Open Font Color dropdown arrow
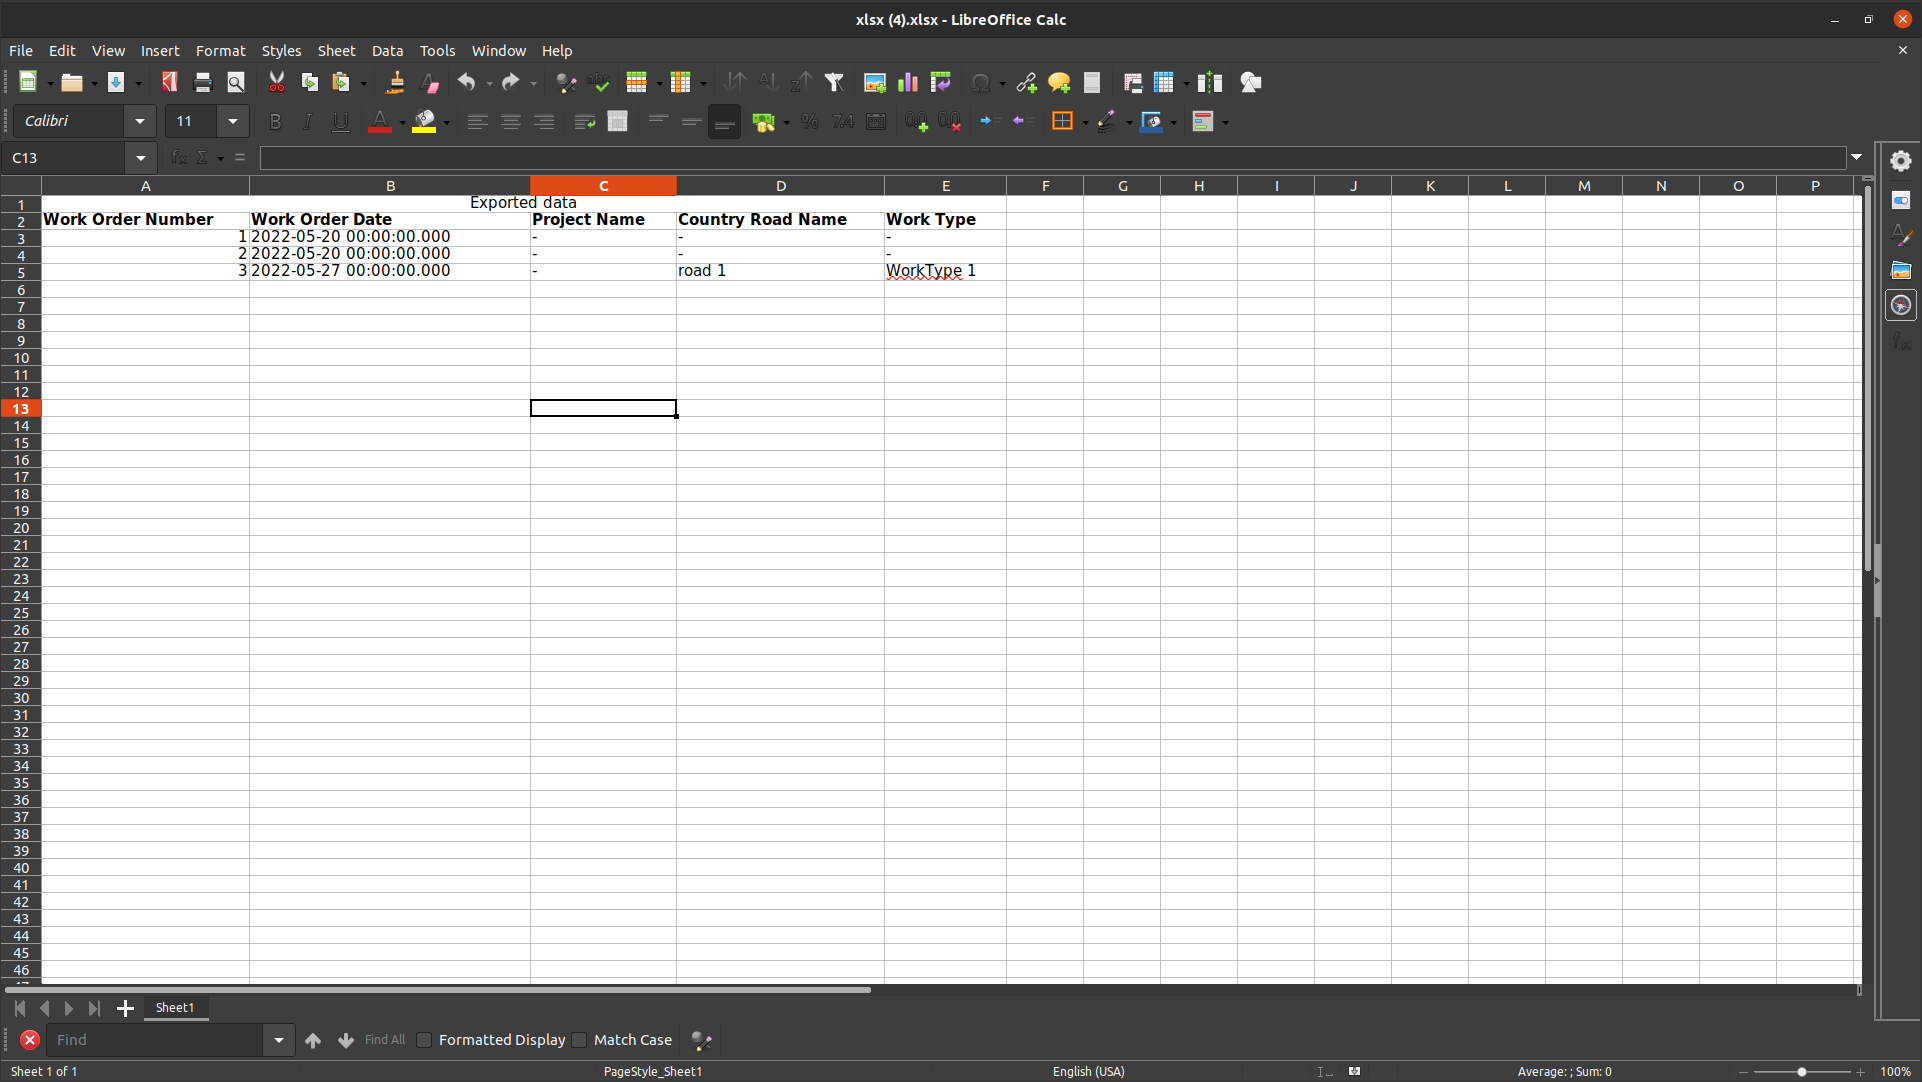 [402, 123]
